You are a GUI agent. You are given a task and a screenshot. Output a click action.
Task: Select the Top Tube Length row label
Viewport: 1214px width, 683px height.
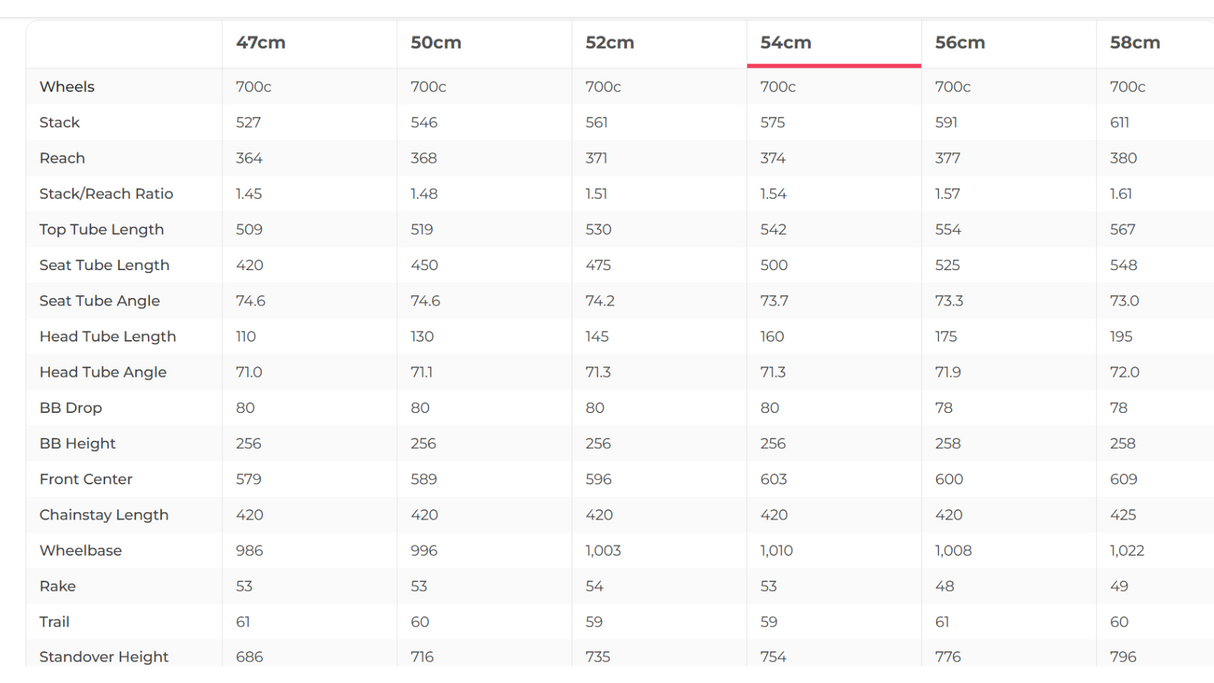coord(101,230)
